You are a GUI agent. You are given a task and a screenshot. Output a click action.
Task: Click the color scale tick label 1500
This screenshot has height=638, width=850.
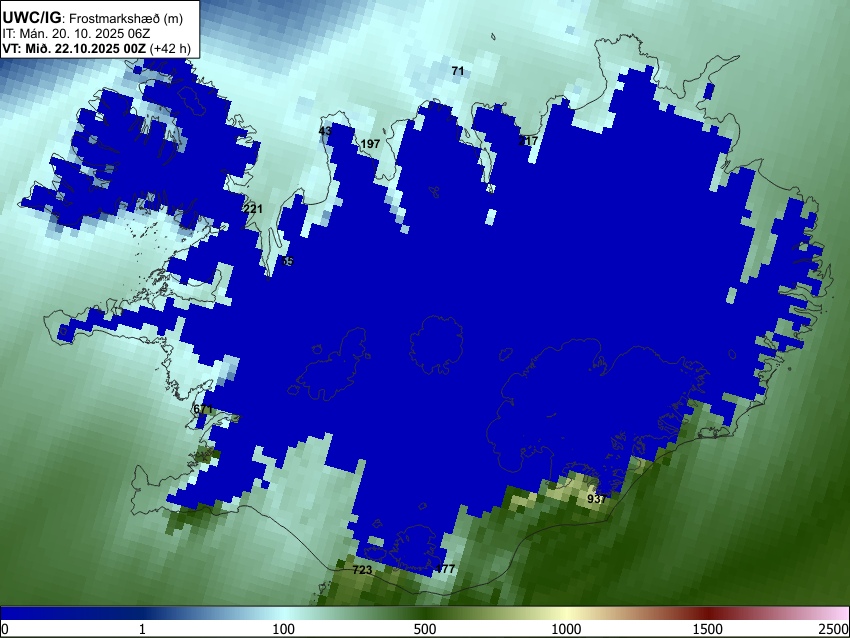[708, 629]
